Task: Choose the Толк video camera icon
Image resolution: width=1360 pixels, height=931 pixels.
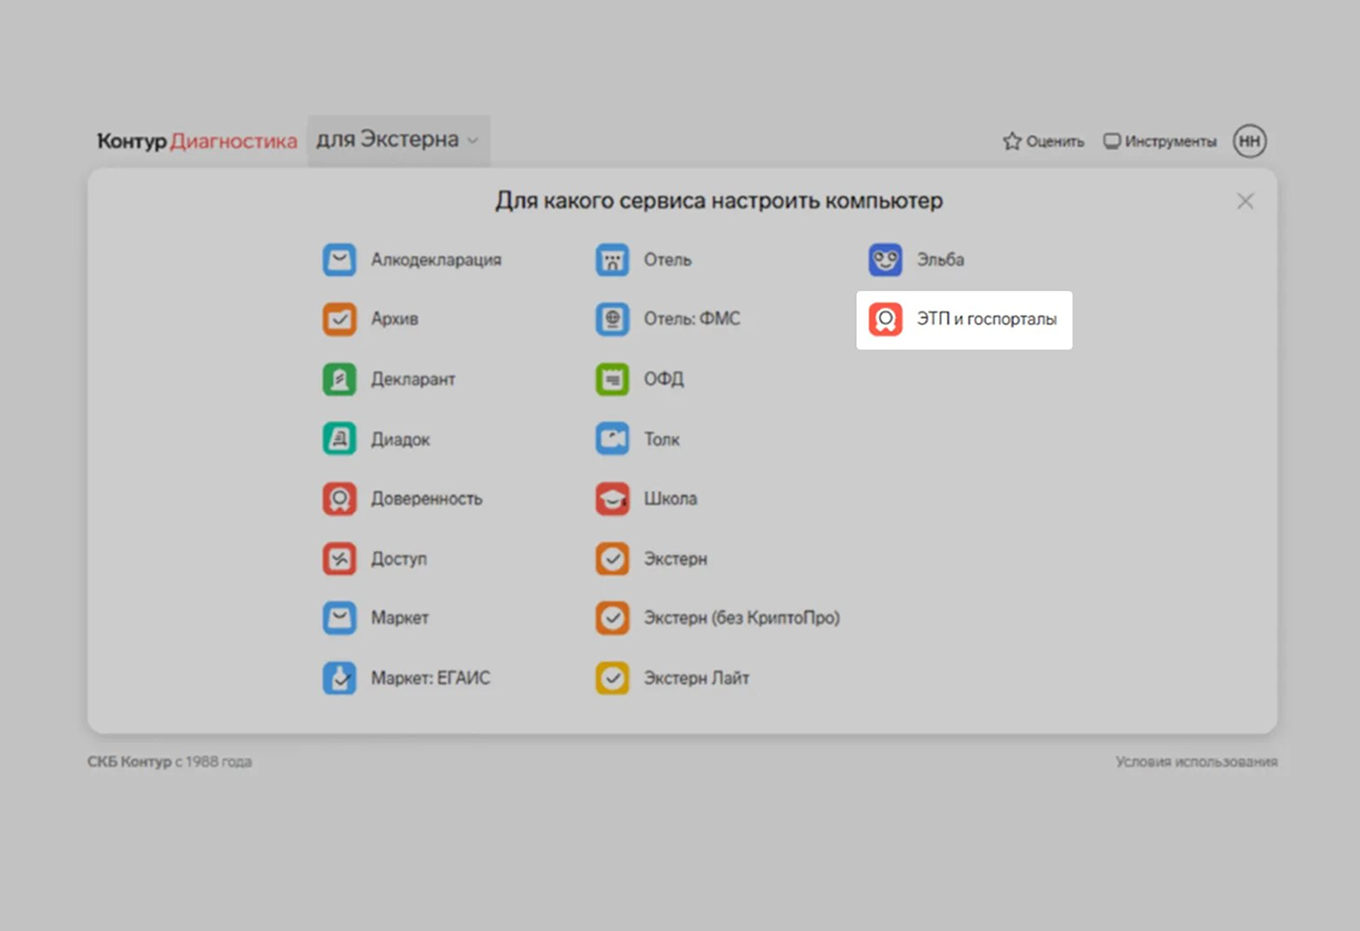Action: click(612, 439)
